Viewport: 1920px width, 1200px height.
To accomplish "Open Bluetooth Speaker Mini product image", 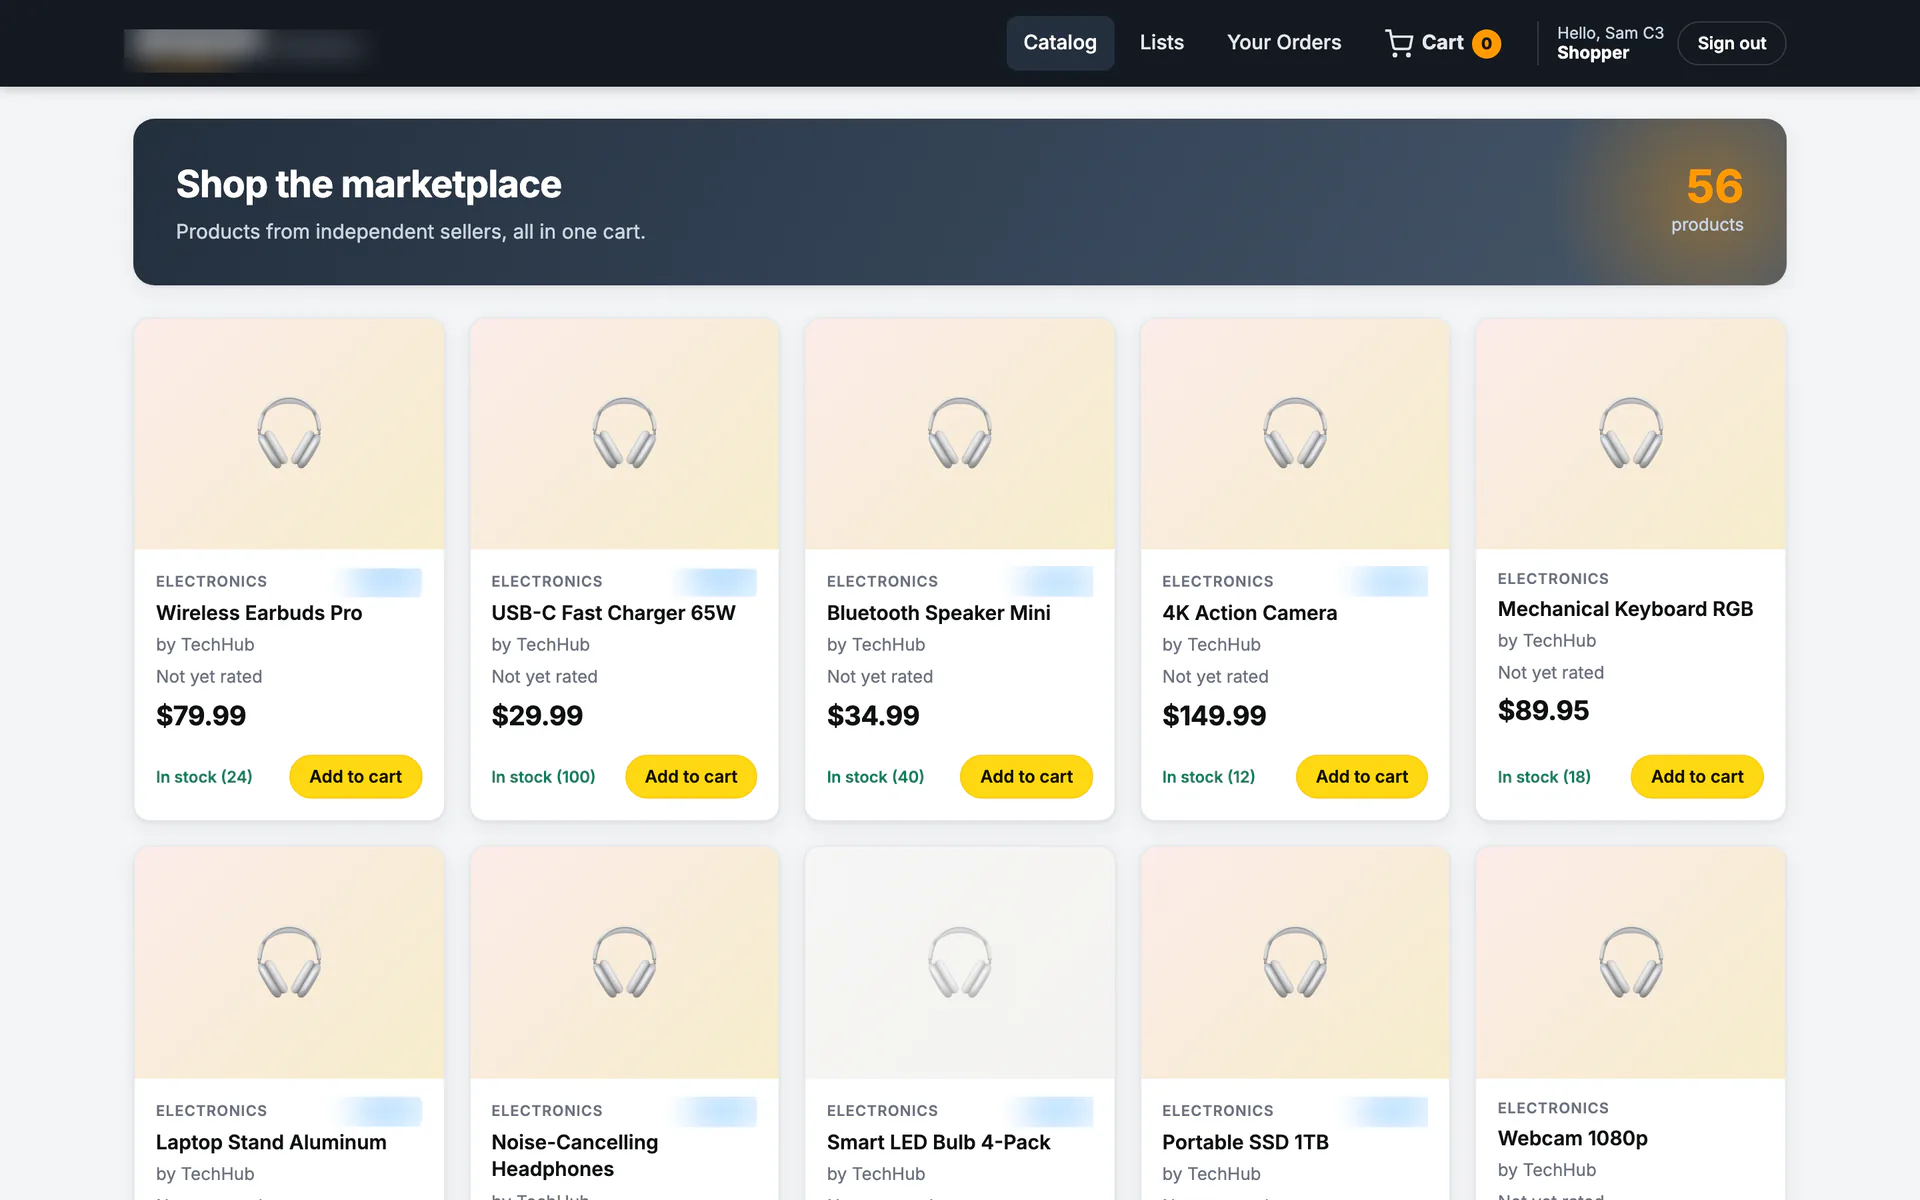I will [960, 434].
